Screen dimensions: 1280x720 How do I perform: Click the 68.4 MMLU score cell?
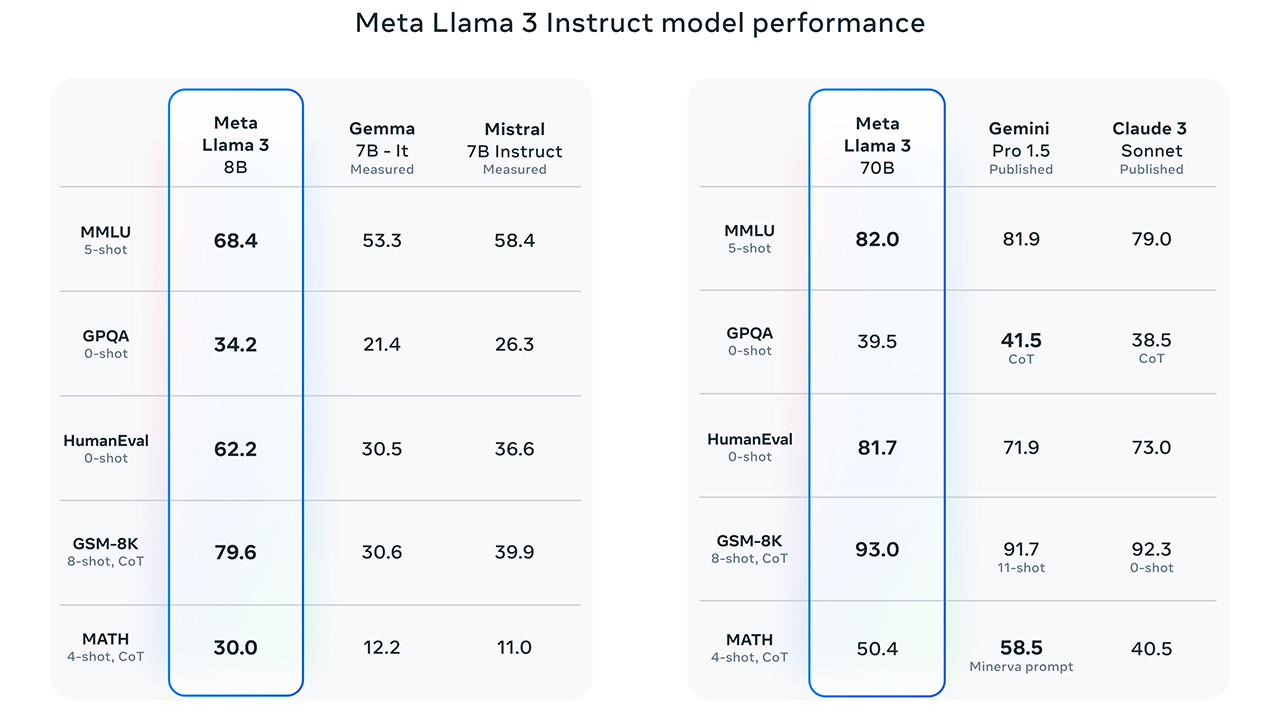click(236, 241)
